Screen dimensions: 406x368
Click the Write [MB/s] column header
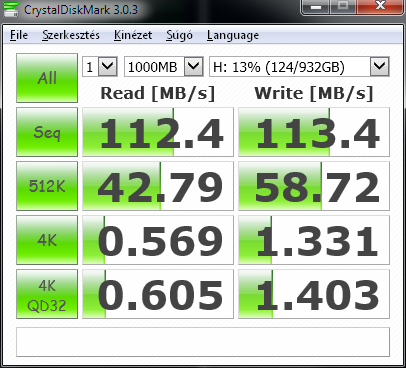(x=314, y=93)
